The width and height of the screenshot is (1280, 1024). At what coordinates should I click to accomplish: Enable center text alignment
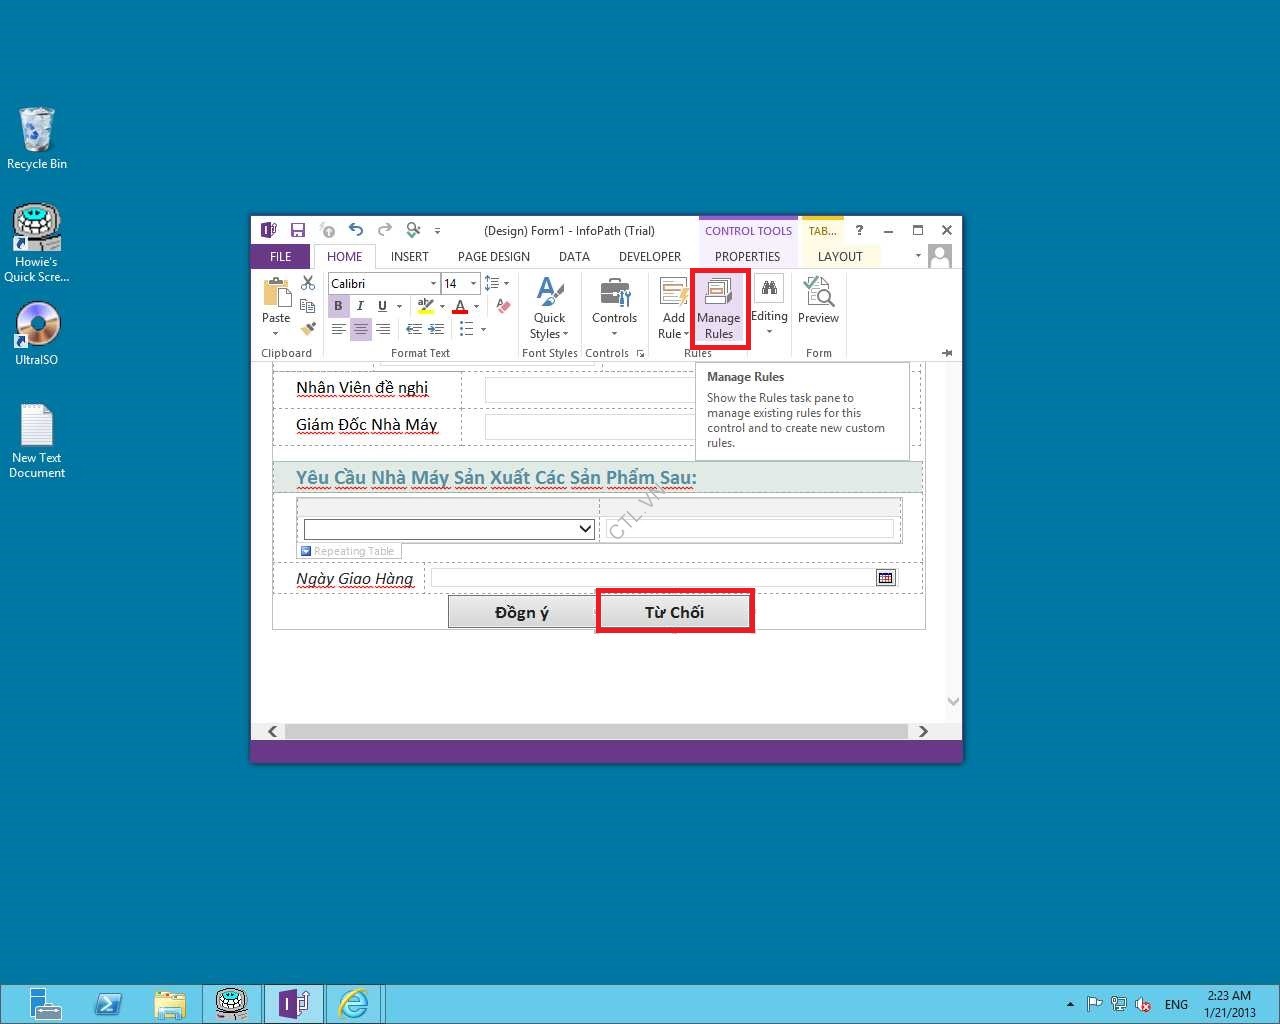tap(361, 329)
